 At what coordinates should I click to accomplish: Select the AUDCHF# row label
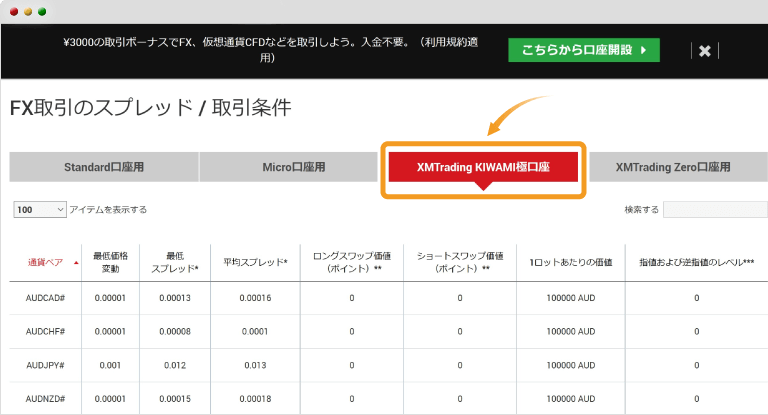[46, 332]
